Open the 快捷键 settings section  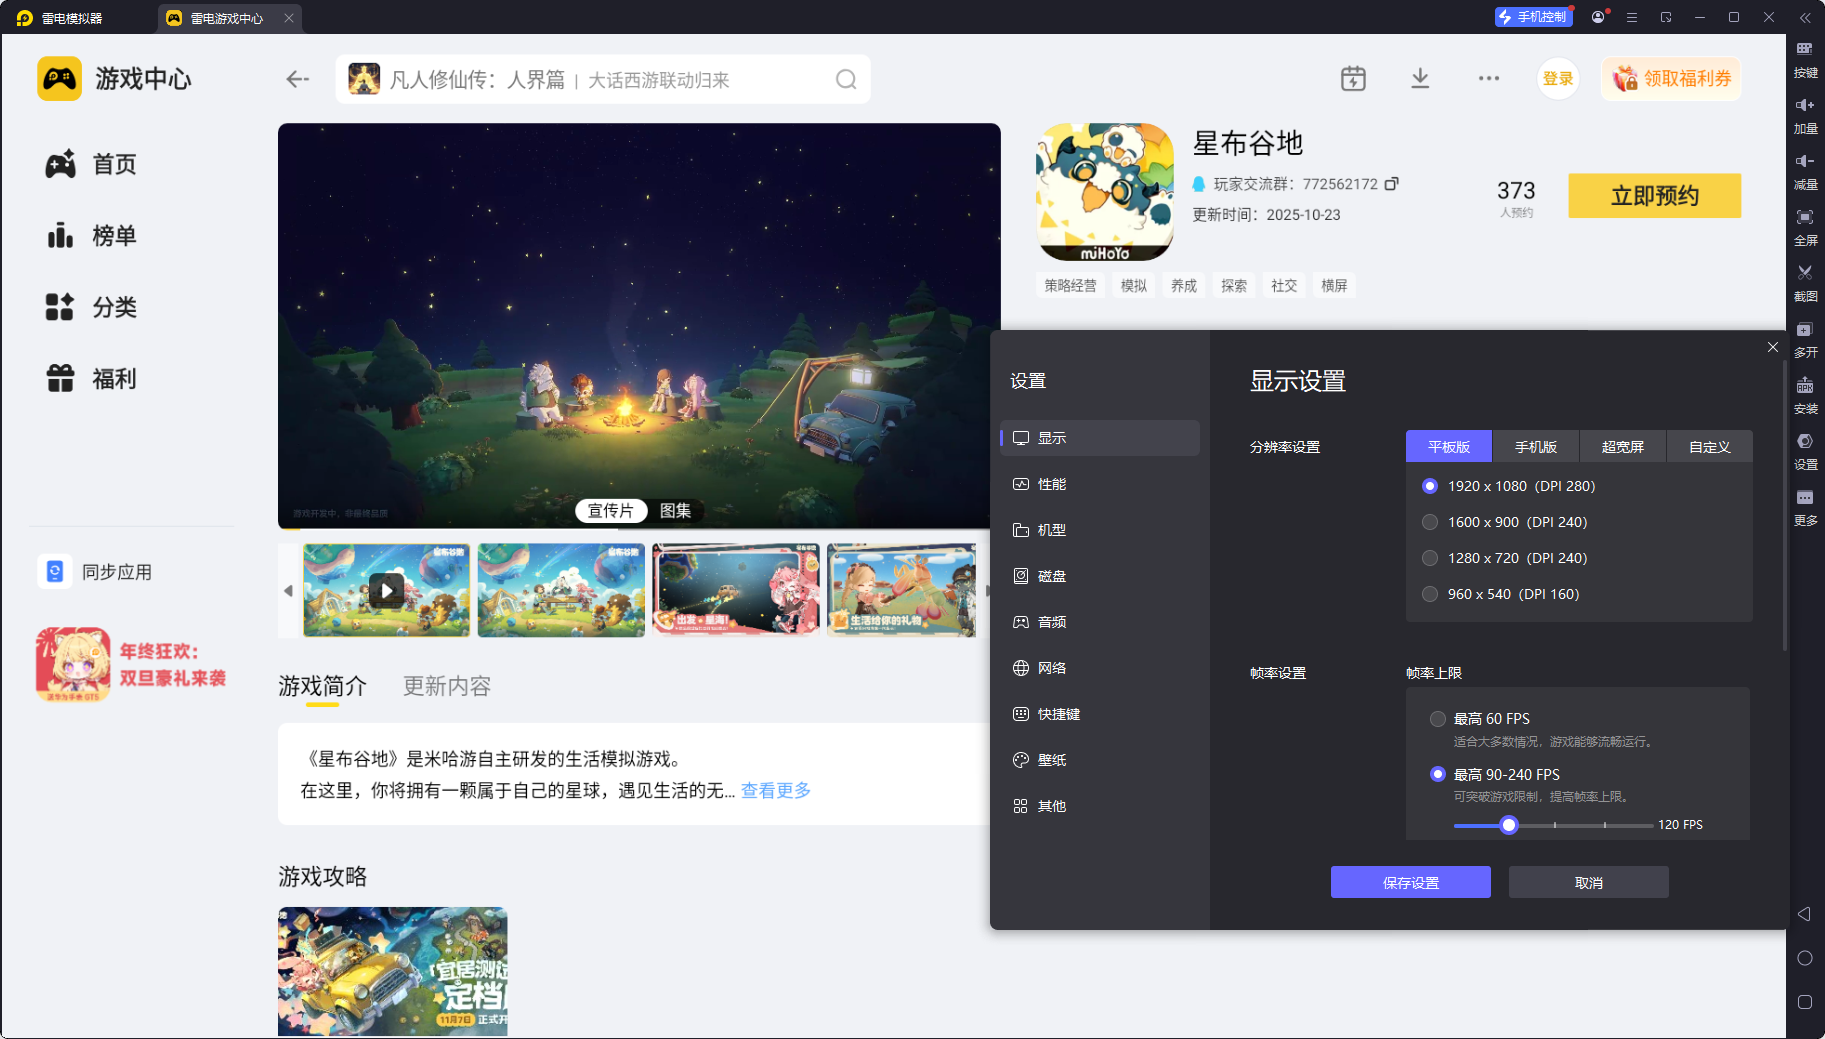coord(1100,714)
